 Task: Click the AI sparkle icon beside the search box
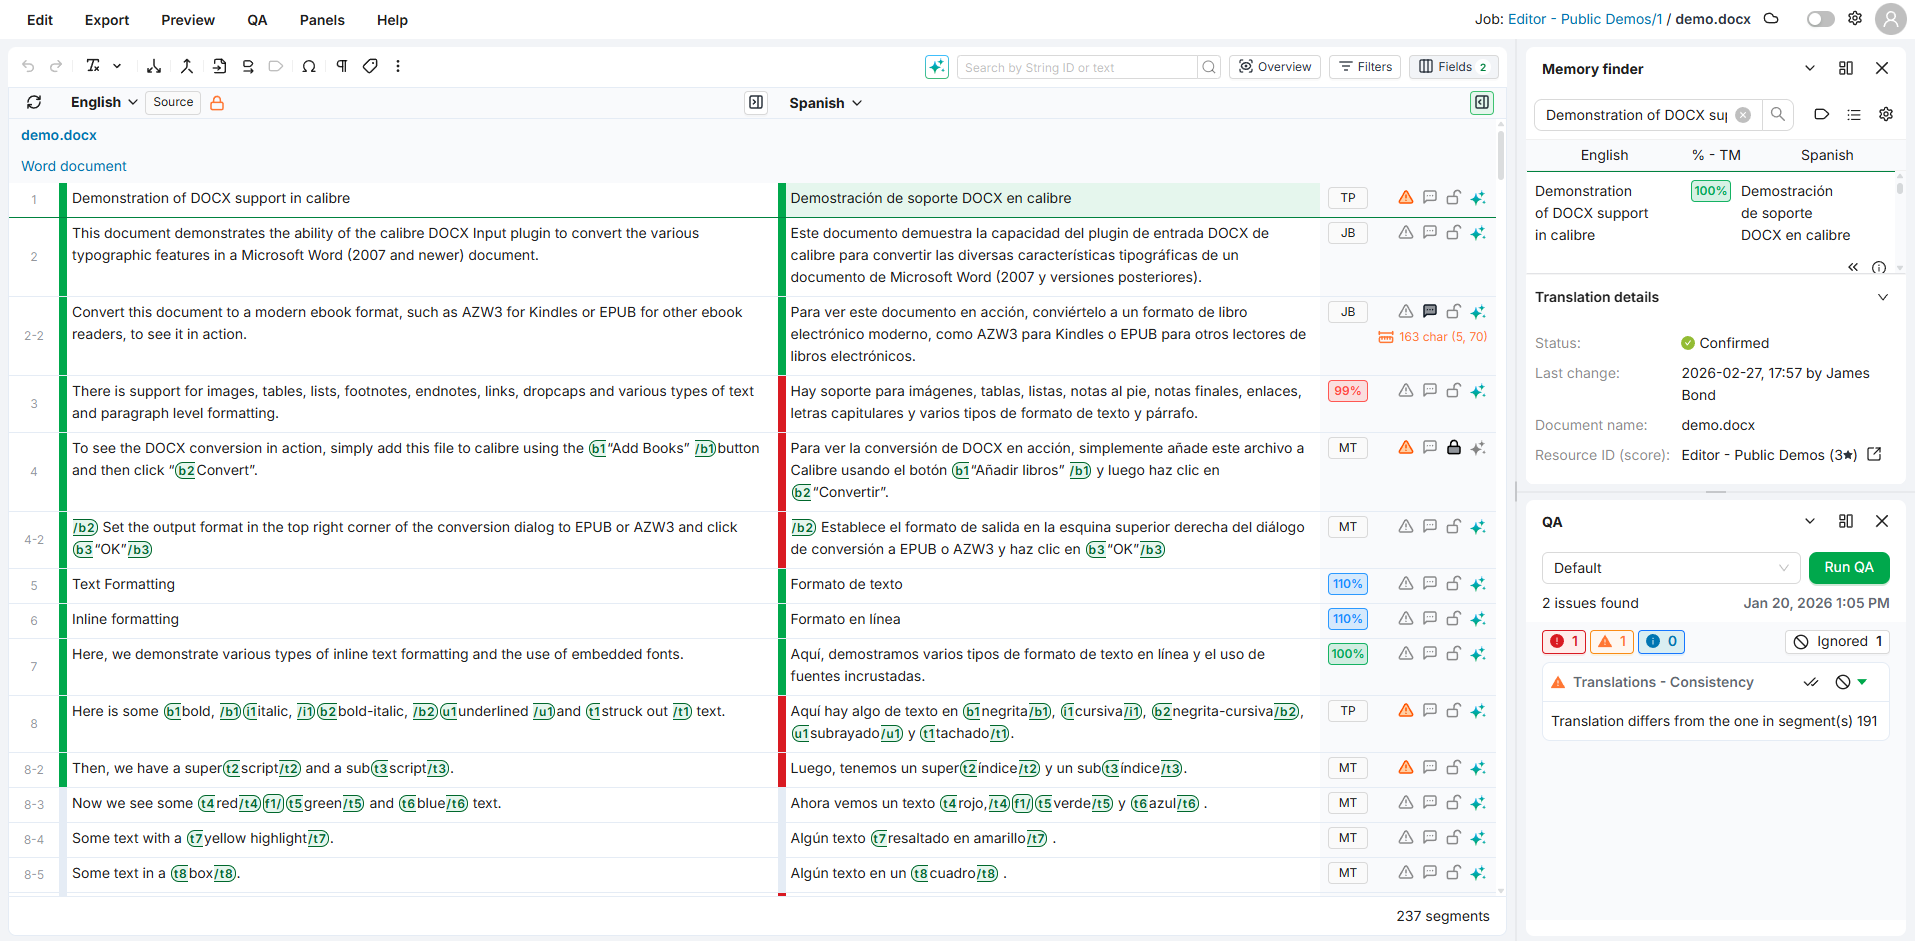937,67
